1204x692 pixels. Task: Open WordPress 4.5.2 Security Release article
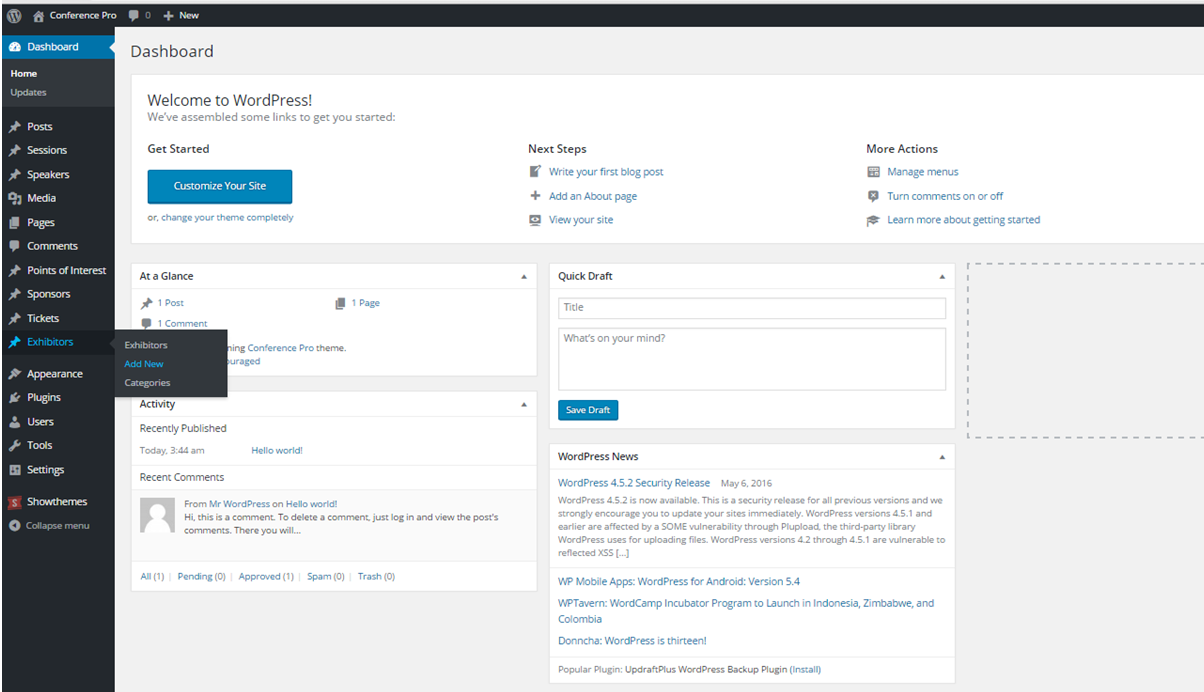point(634,483)
